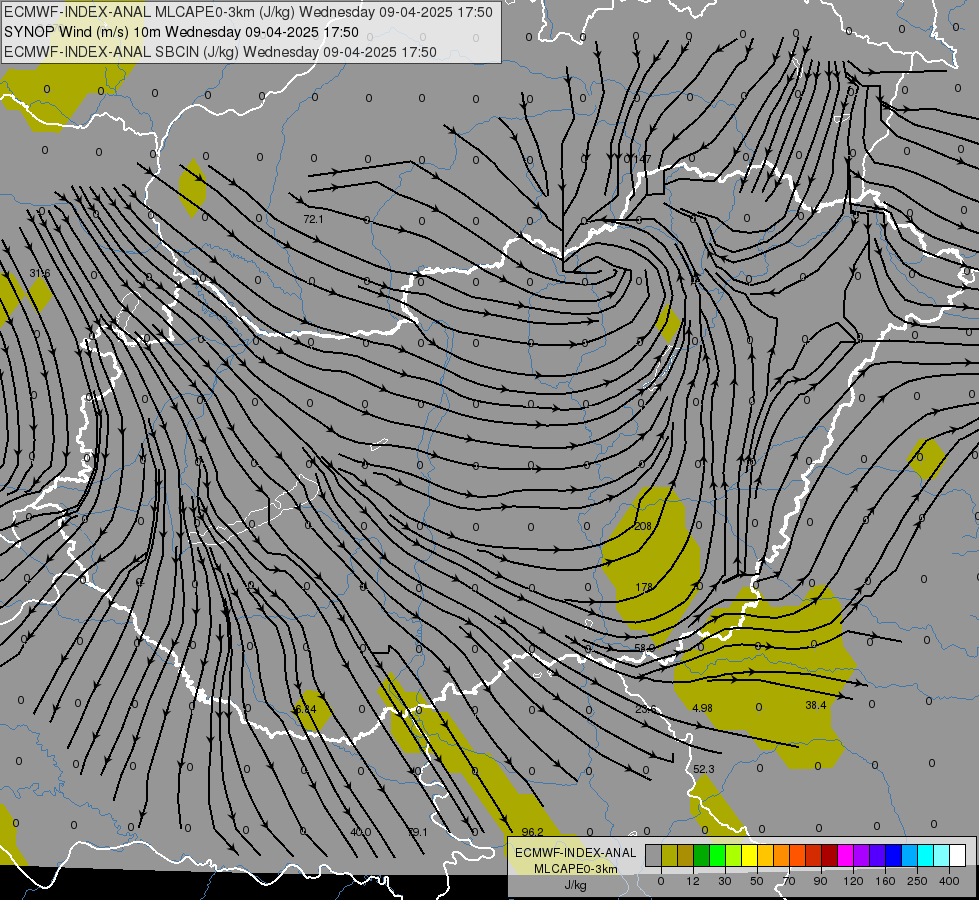Viewport: 979px width, 900px height.
Task: Click the map value 52.3
Action: 704,769
